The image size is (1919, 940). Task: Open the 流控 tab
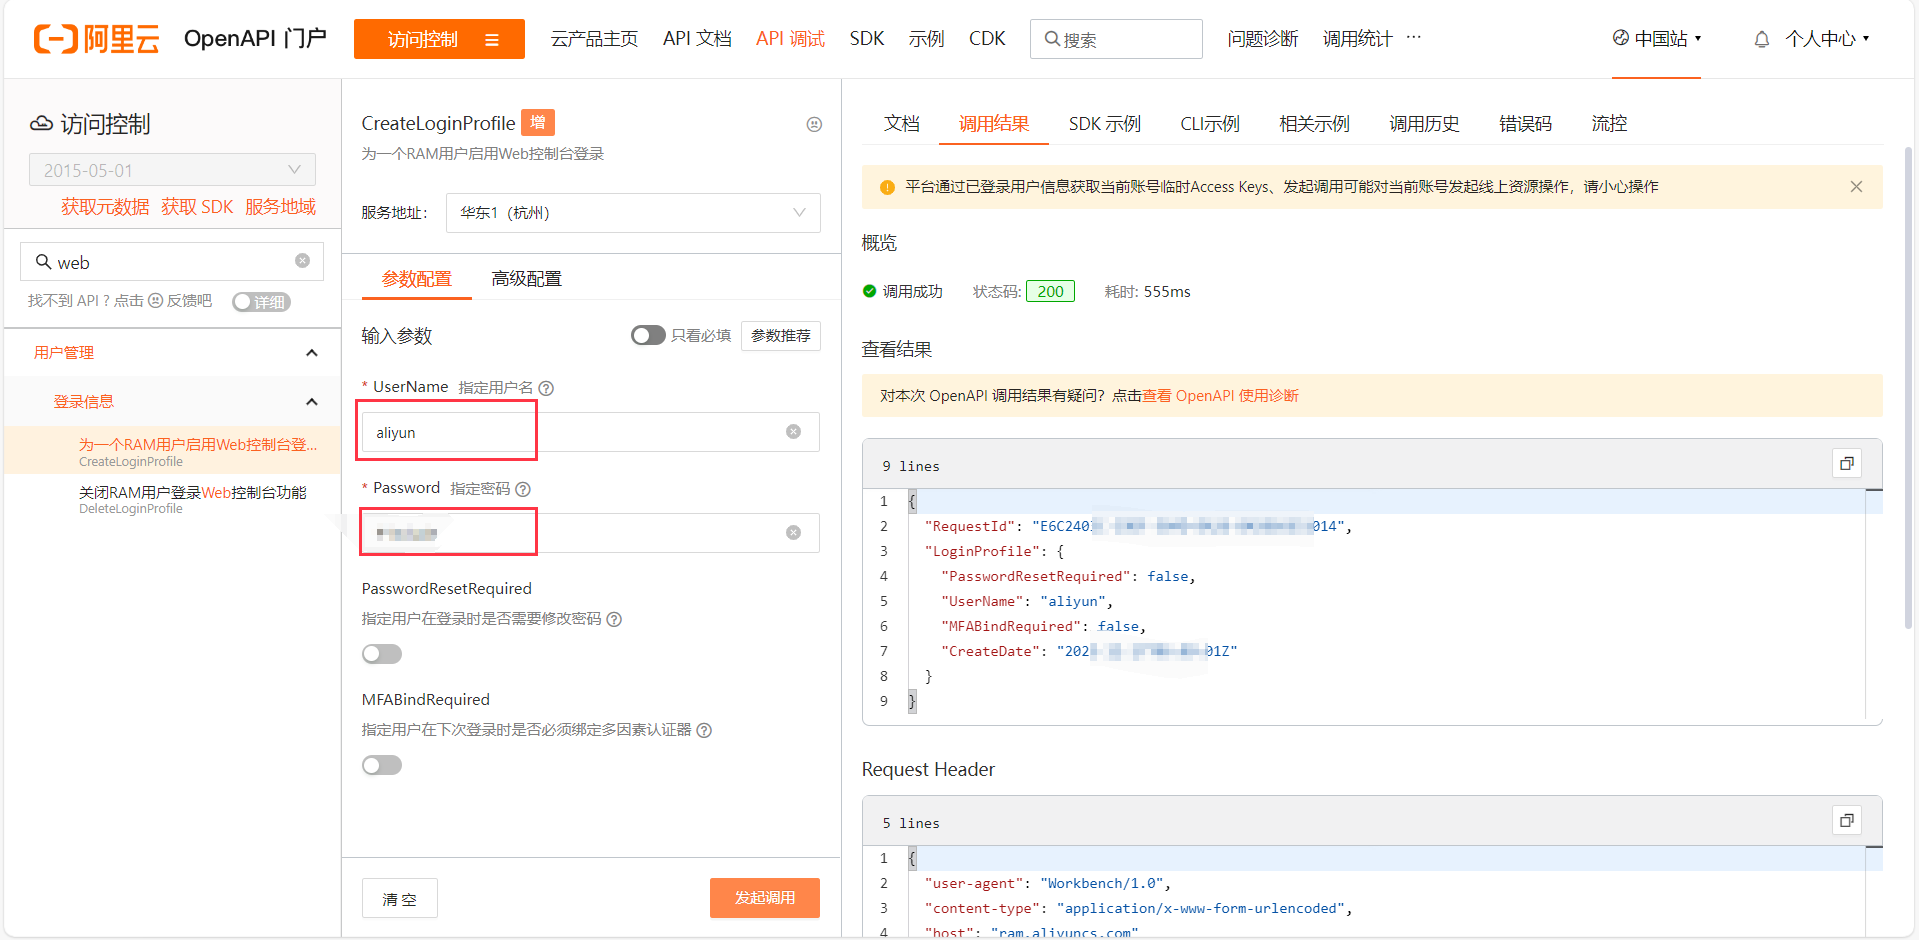(x=1610, y=124)
